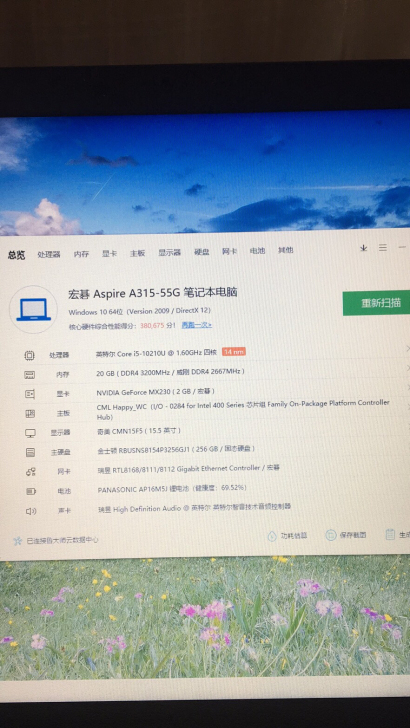Click the 功耗估算 power estimate icon
This screenshot has height=728, width=410.
[x=272, y=536]
